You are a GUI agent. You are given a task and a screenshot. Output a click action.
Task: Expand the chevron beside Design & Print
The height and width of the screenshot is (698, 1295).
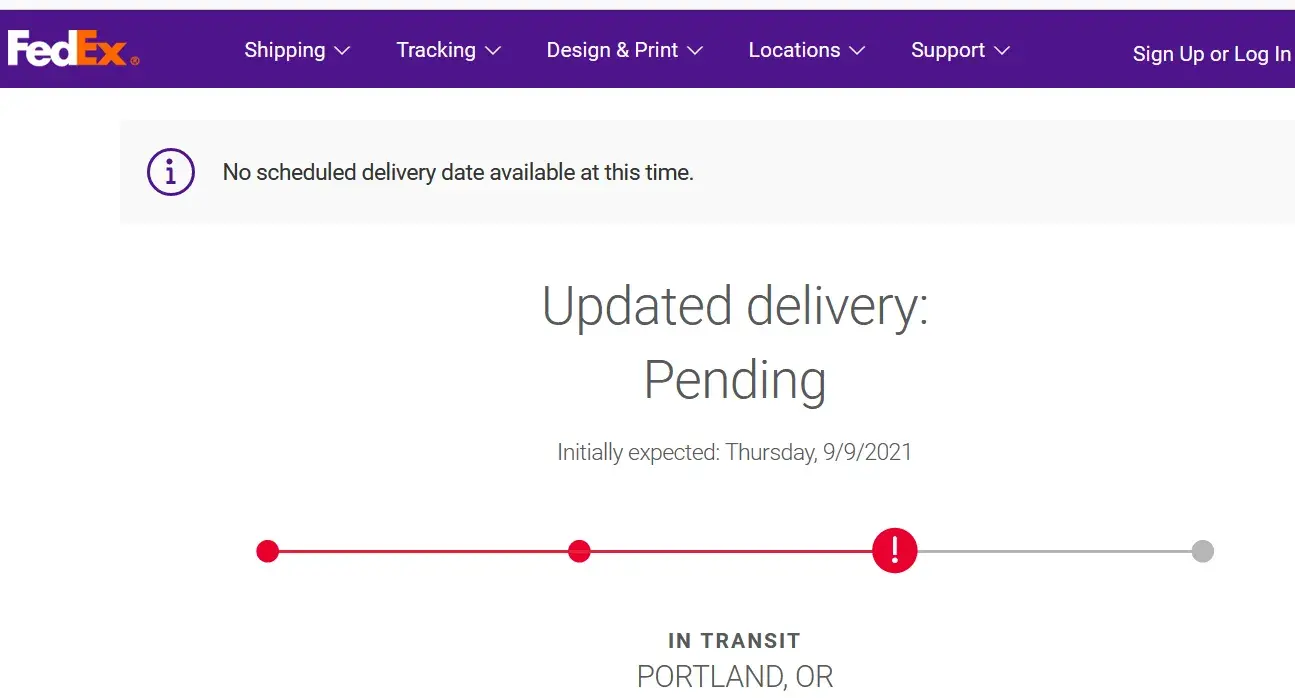click(696, 50)
